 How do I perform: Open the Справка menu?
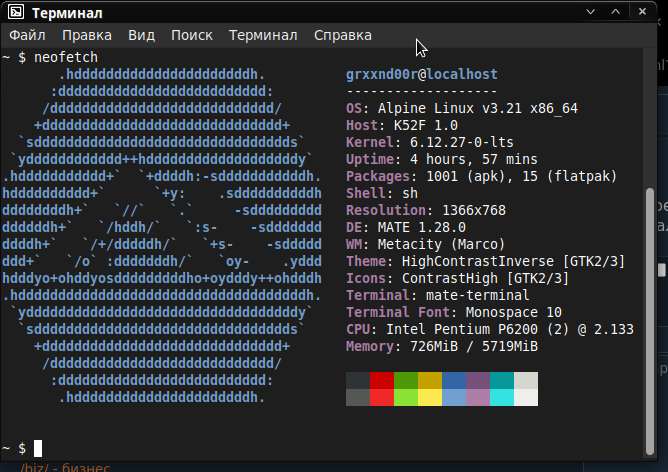point(342,35)
